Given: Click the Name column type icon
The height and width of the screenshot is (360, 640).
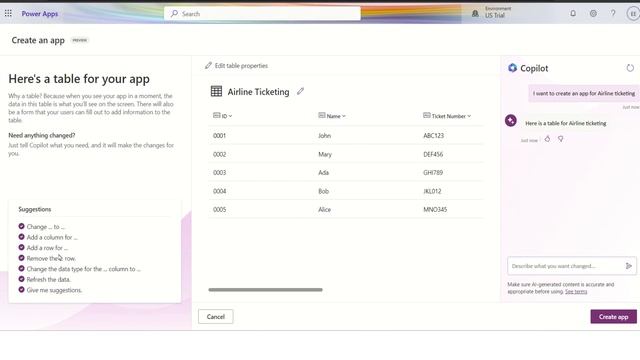Looking at the screenshot, I should (322, 116).
